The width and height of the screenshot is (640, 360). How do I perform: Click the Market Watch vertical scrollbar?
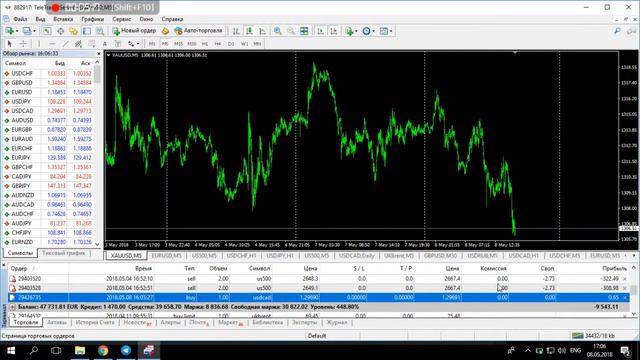point(97,153)
